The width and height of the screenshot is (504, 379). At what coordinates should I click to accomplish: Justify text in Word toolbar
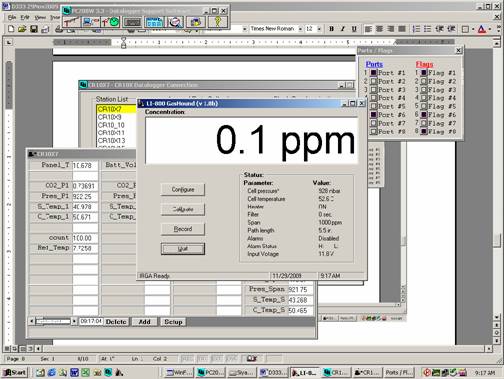point(402,29)
